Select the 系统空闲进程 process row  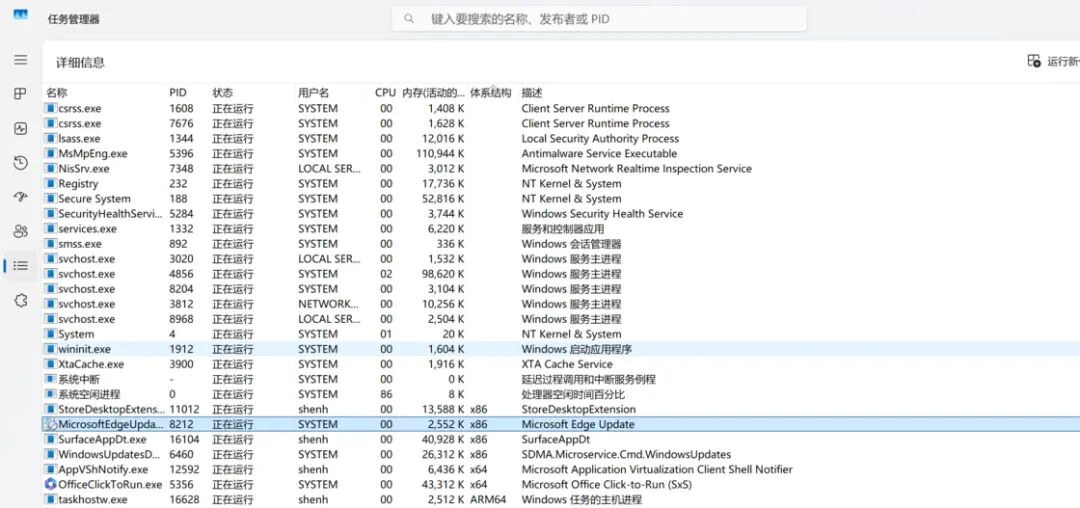561,394
